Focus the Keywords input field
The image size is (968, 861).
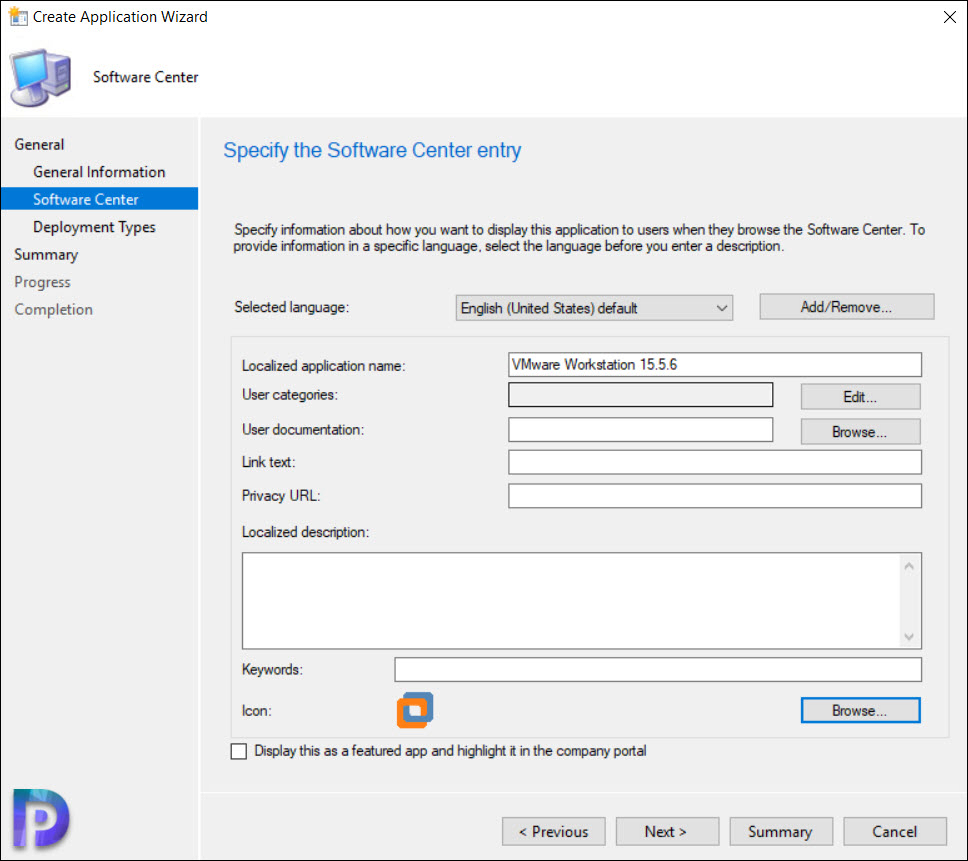(x=658, y=670)
